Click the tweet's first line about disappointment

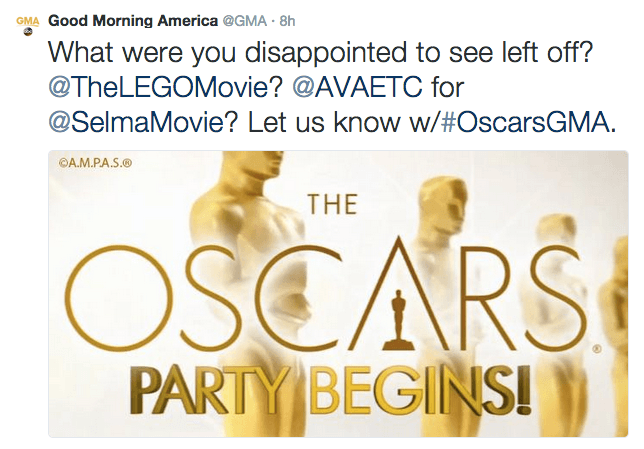(321, 53)
